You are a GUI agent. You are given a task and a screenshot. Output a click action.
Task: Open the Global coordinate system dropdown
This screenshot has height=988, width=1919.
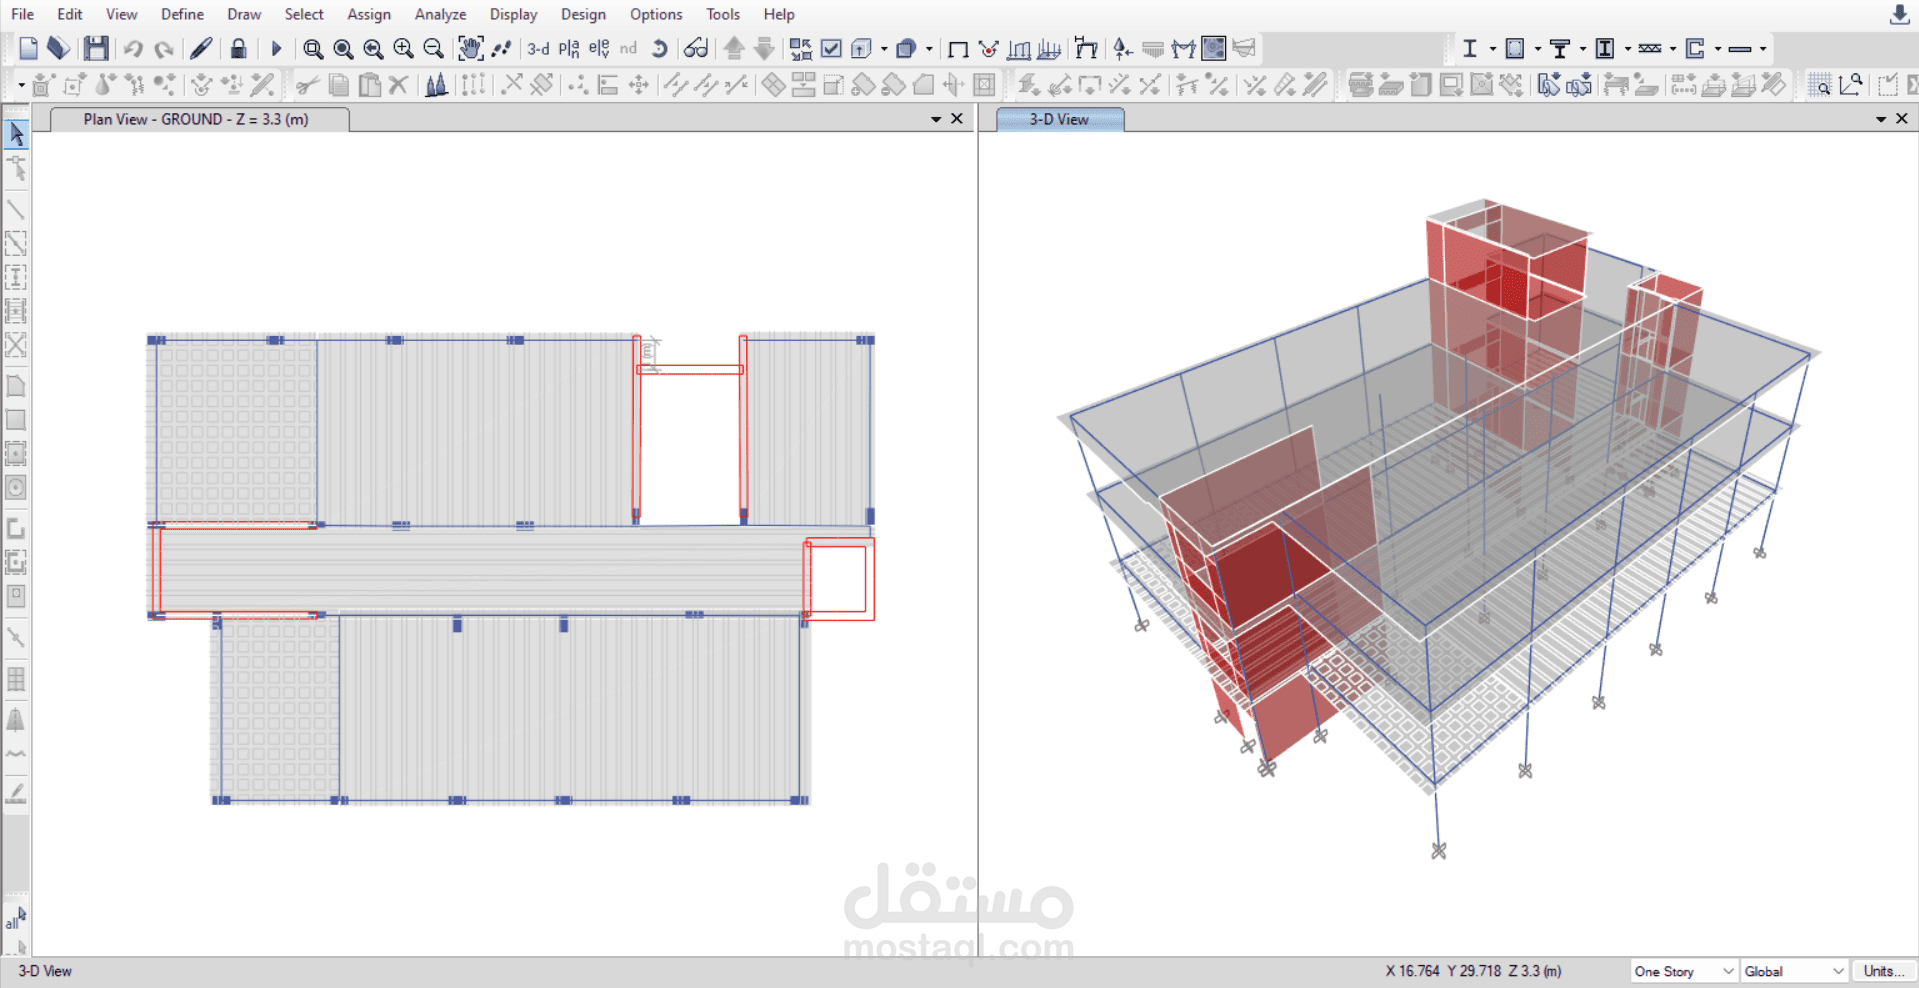[1794, 971]
